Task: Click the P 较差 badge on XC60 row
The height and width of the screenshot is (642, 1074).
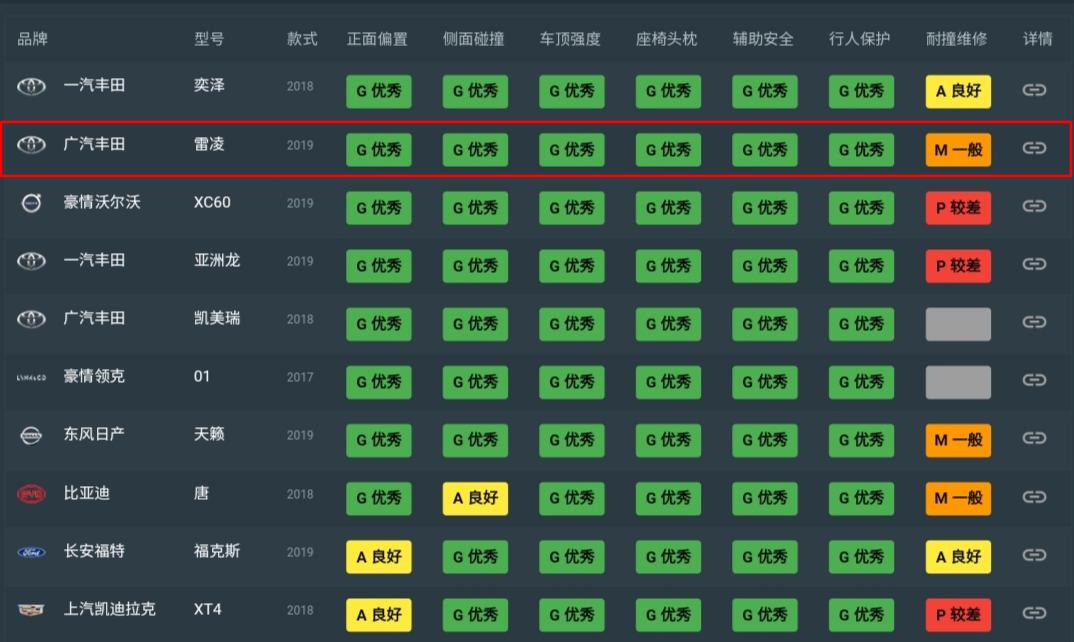Action: [x=957, y=207]
